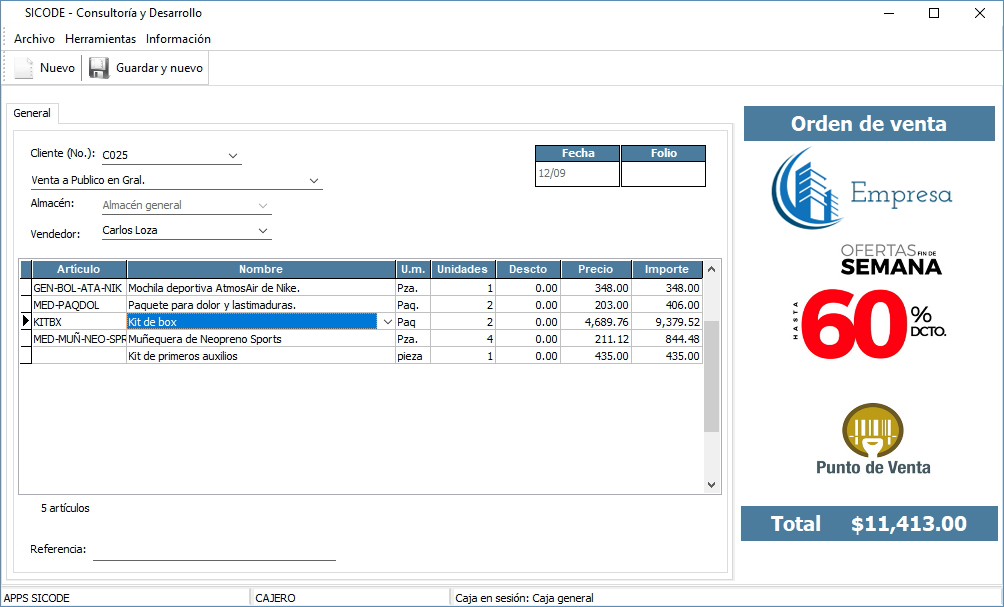Image resolution: width=1004 pixels, height=607 pixels.
Task: Open the Cliente number dropdown
Action: coord(233,156)
